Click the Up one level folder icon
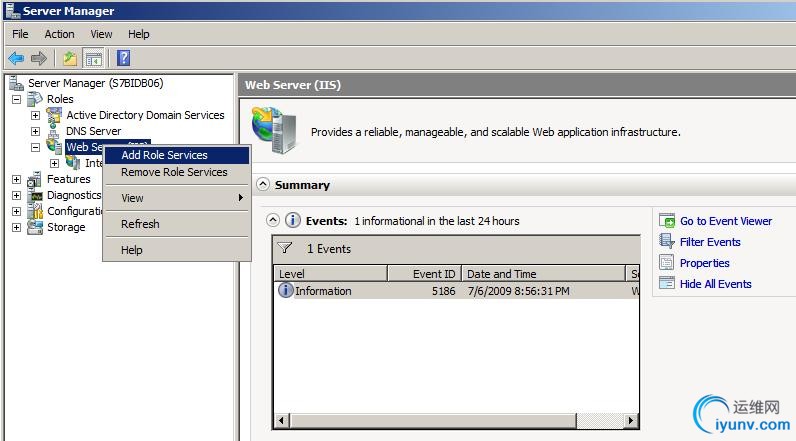 [70, 58]
